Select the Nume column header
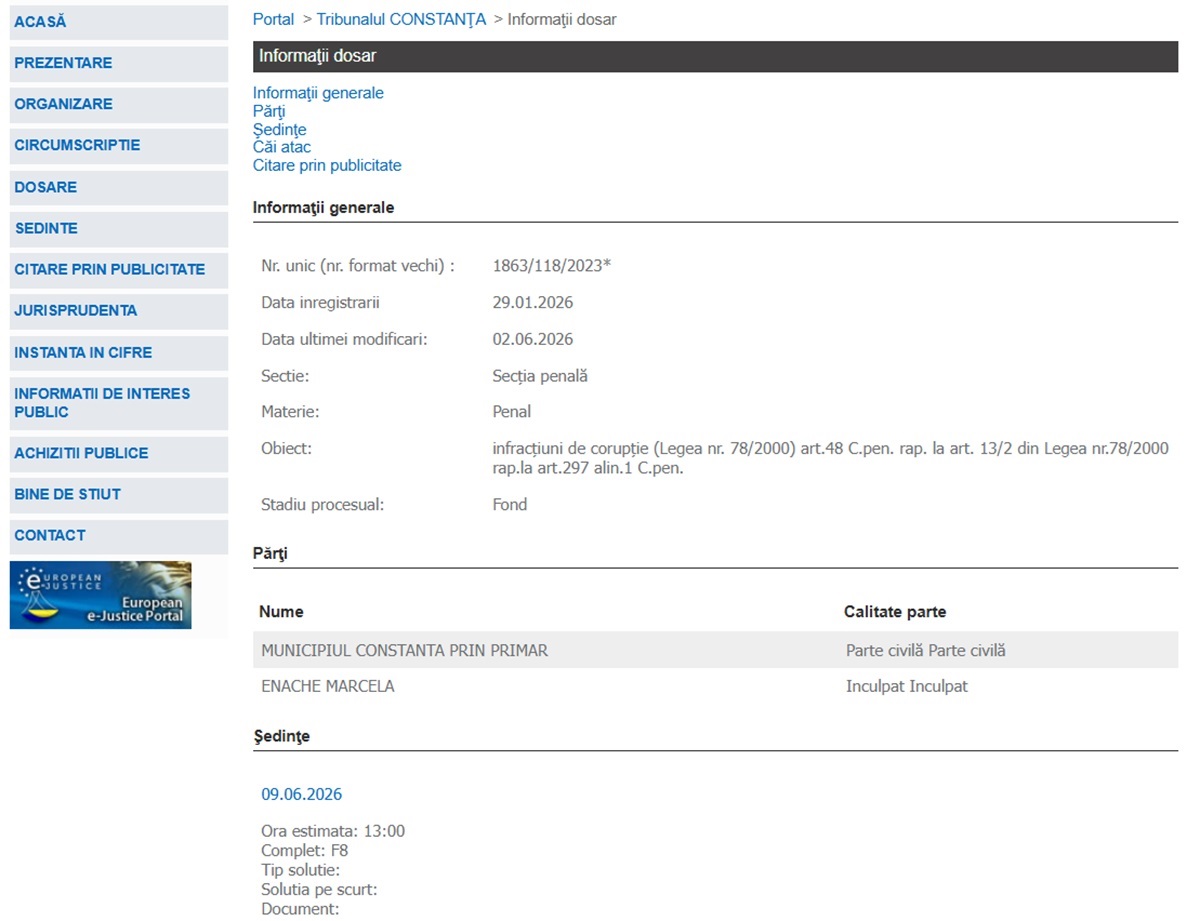Viewport: 1200px width, 921px height. tap(281, 612)
